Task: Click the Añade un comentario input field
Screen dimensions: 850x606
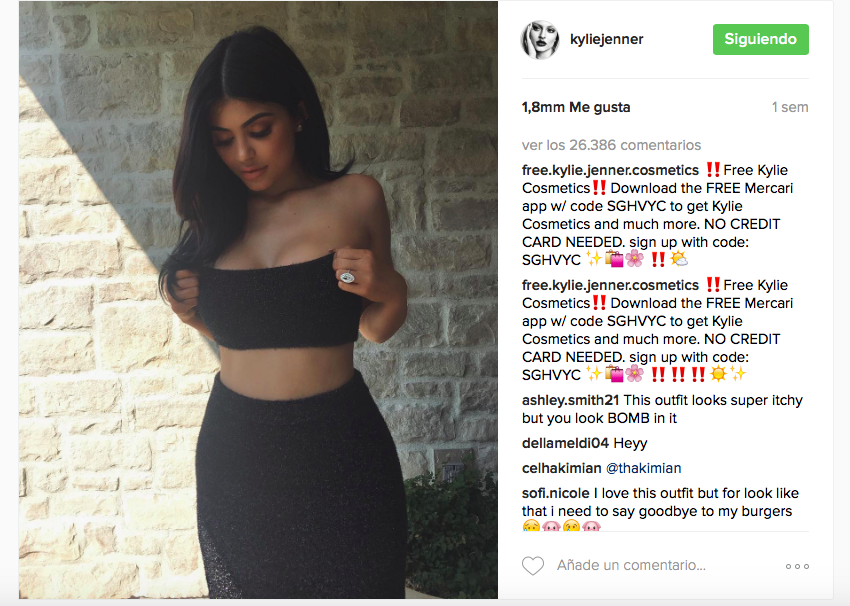Action: [630, 565]
